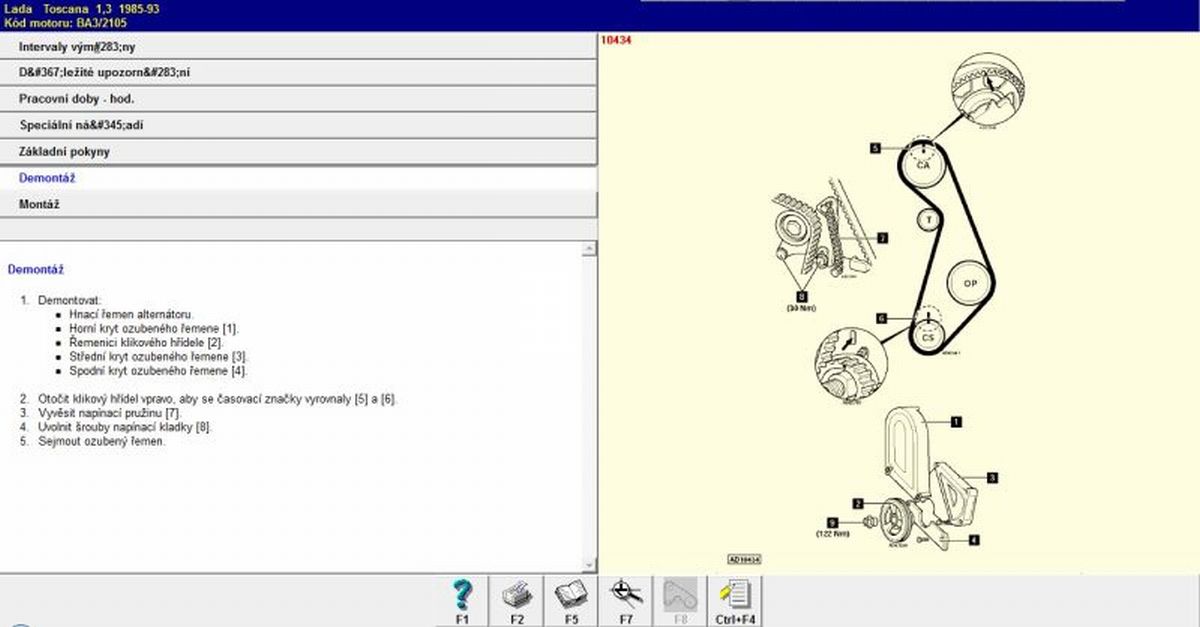
Task: Print the page using the F2 printer icon
Action: click(517, 597)
